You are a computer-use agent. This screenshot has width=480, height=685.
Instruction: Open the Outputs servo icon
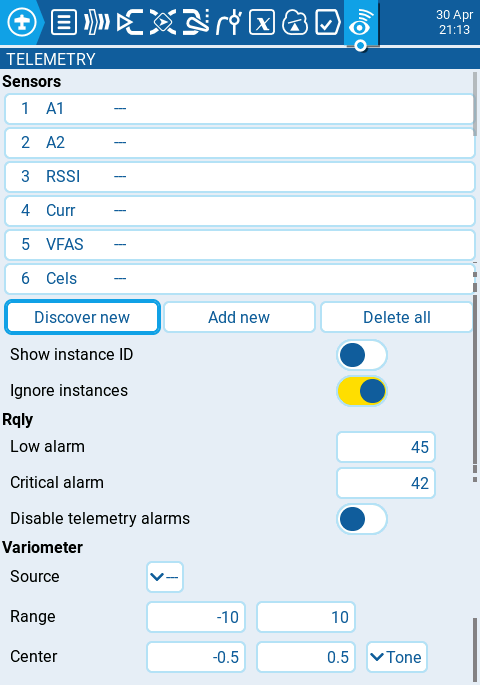tap(196, 22)
